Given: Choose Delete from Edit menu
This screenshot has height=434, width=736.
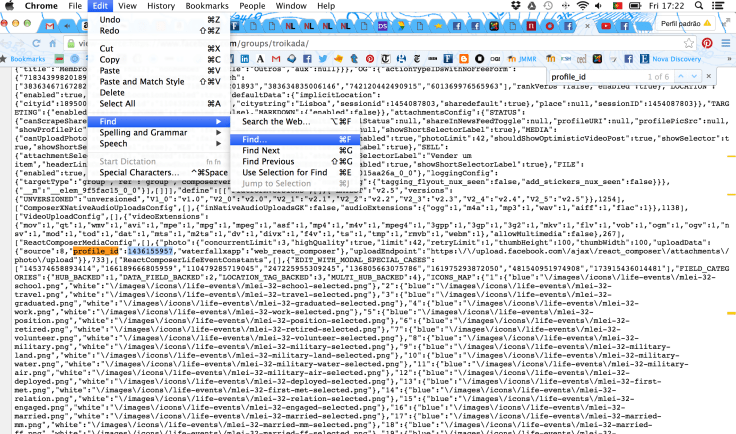Looking at the screenshot, I should pos(159,92).
